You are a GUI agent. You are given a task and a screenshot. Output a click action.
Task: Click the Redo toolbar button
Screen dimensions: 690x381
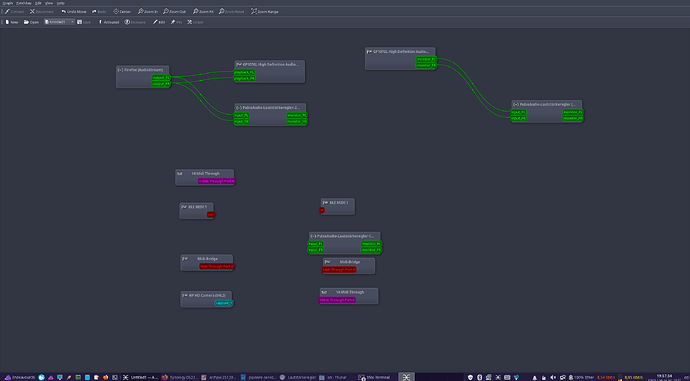(x=99, y=11)
